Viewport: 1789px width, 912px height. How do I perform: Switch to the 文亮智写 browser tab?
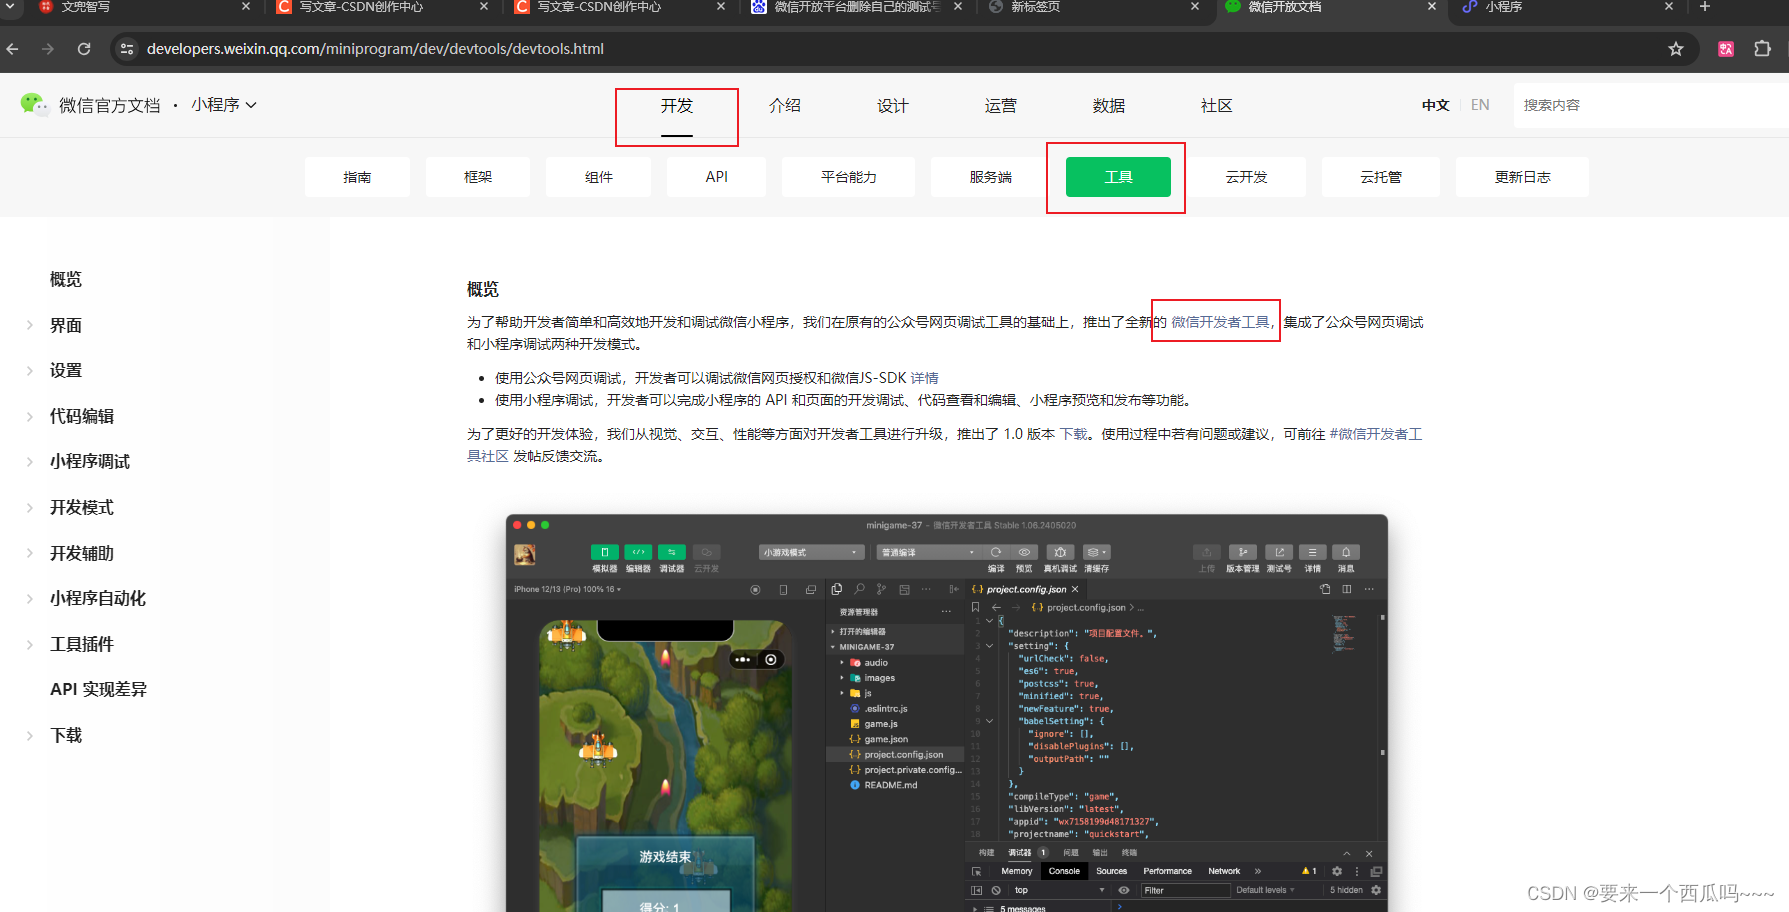pyautogui.click(x=140, y=7)
